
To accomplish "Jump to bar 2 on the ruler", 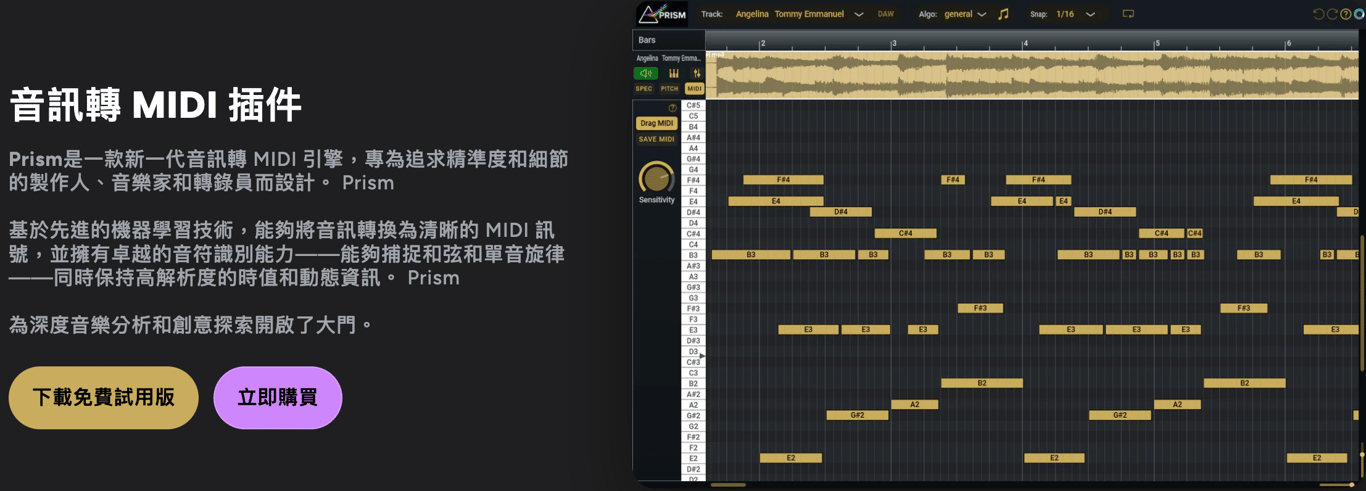I will click(x=763, y=43).
